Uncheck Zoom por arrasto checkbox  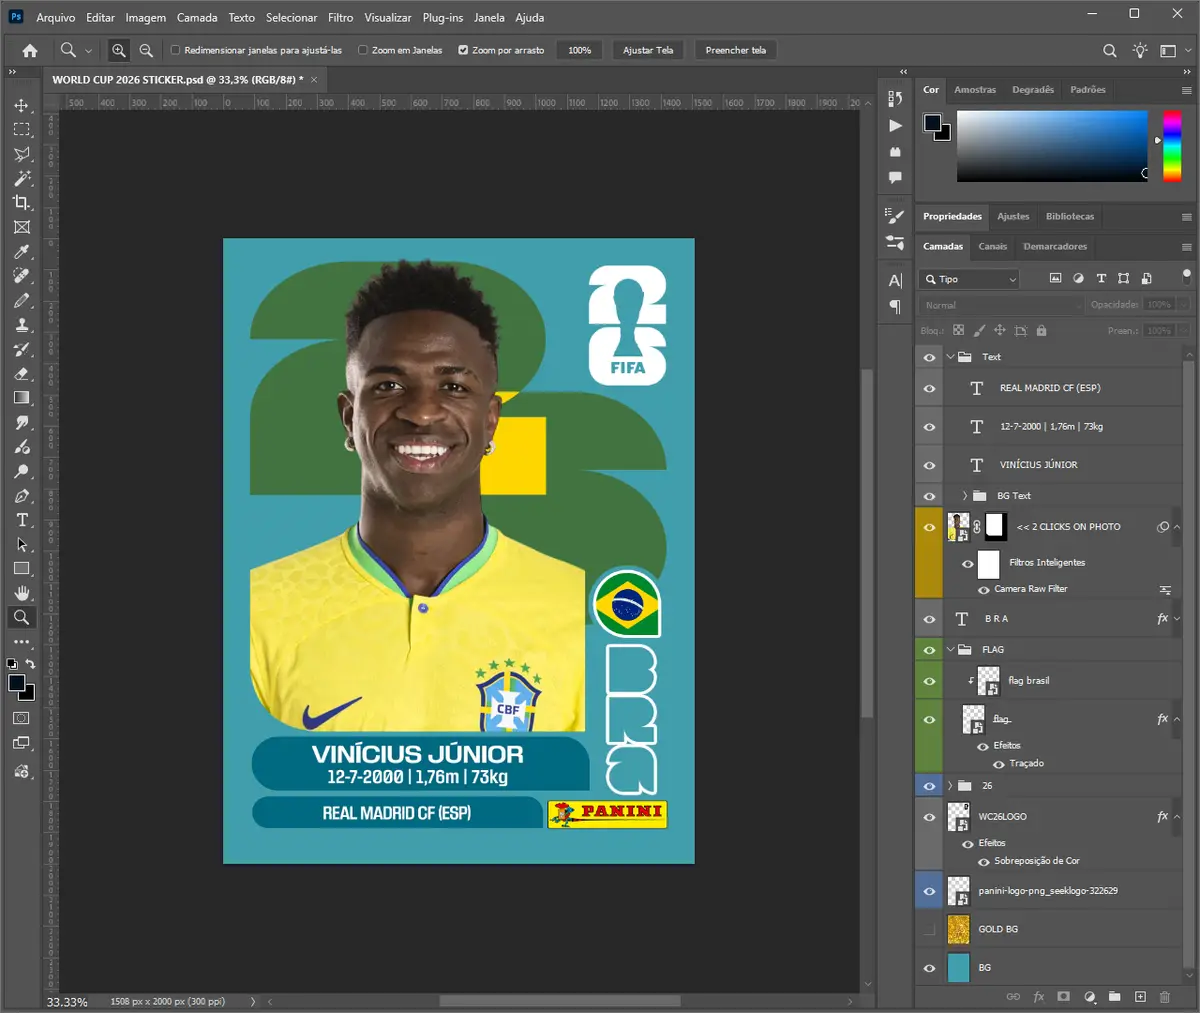pyautogui.click(x=463, y=50)
